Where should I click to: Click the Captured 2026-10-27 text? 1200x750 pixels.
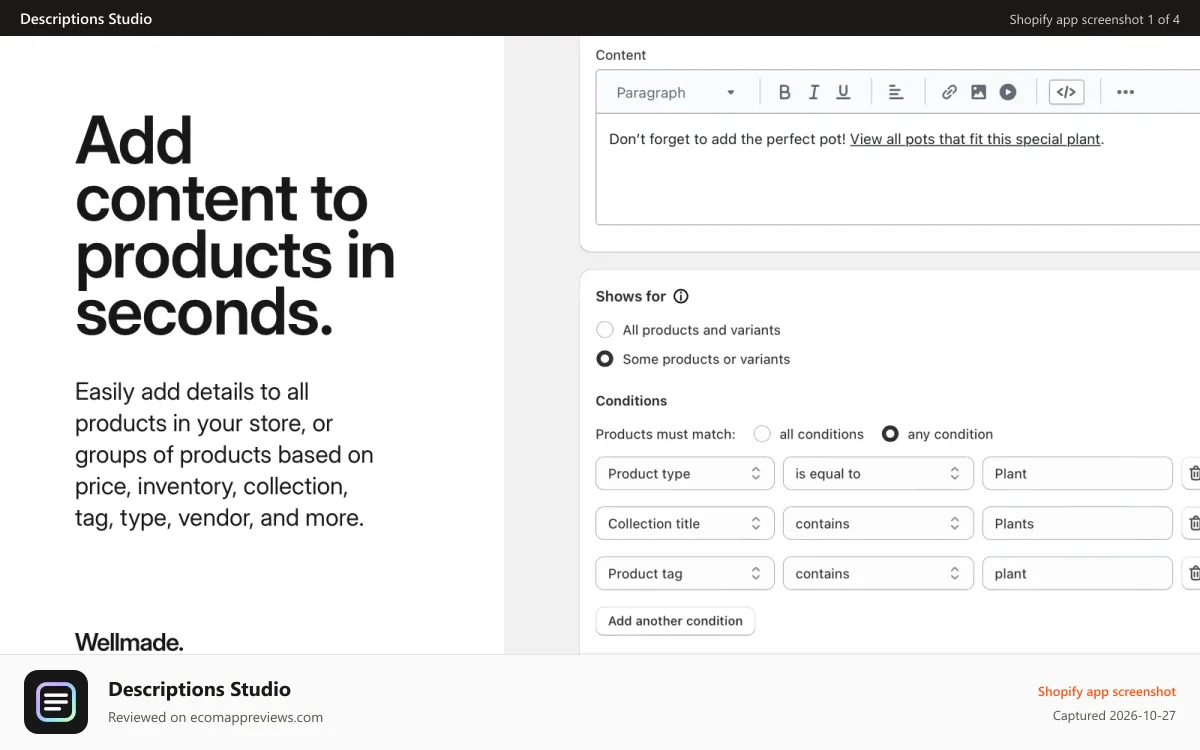1114,716
